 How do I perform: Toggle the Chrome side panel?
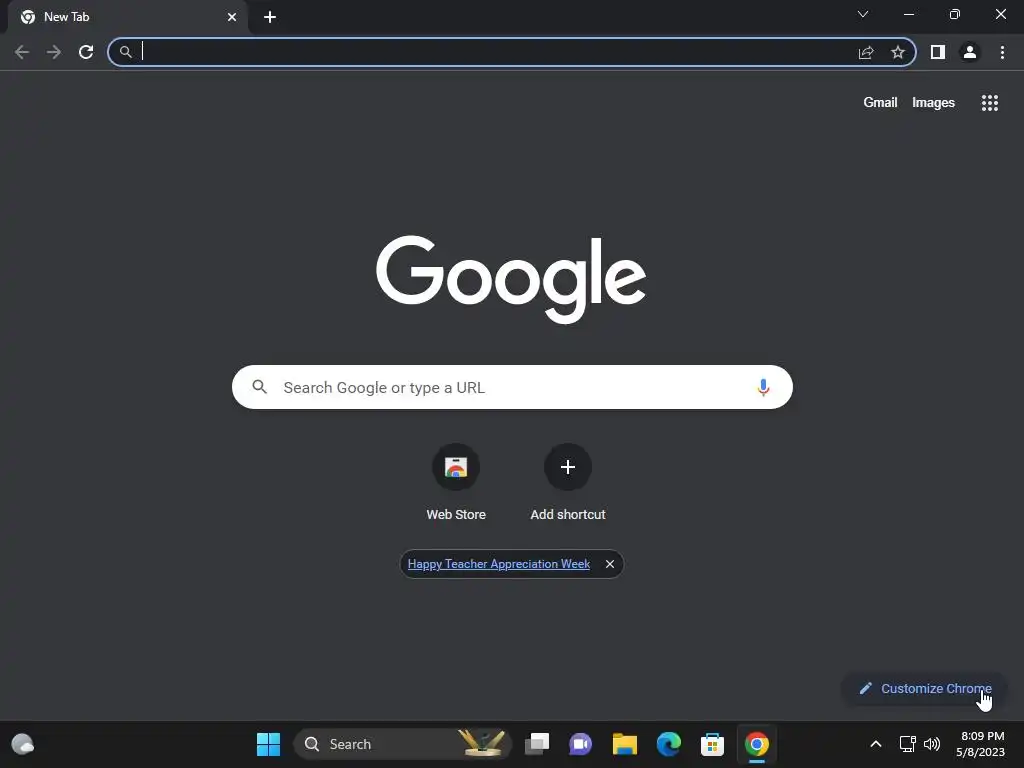(x=938, y=52)
